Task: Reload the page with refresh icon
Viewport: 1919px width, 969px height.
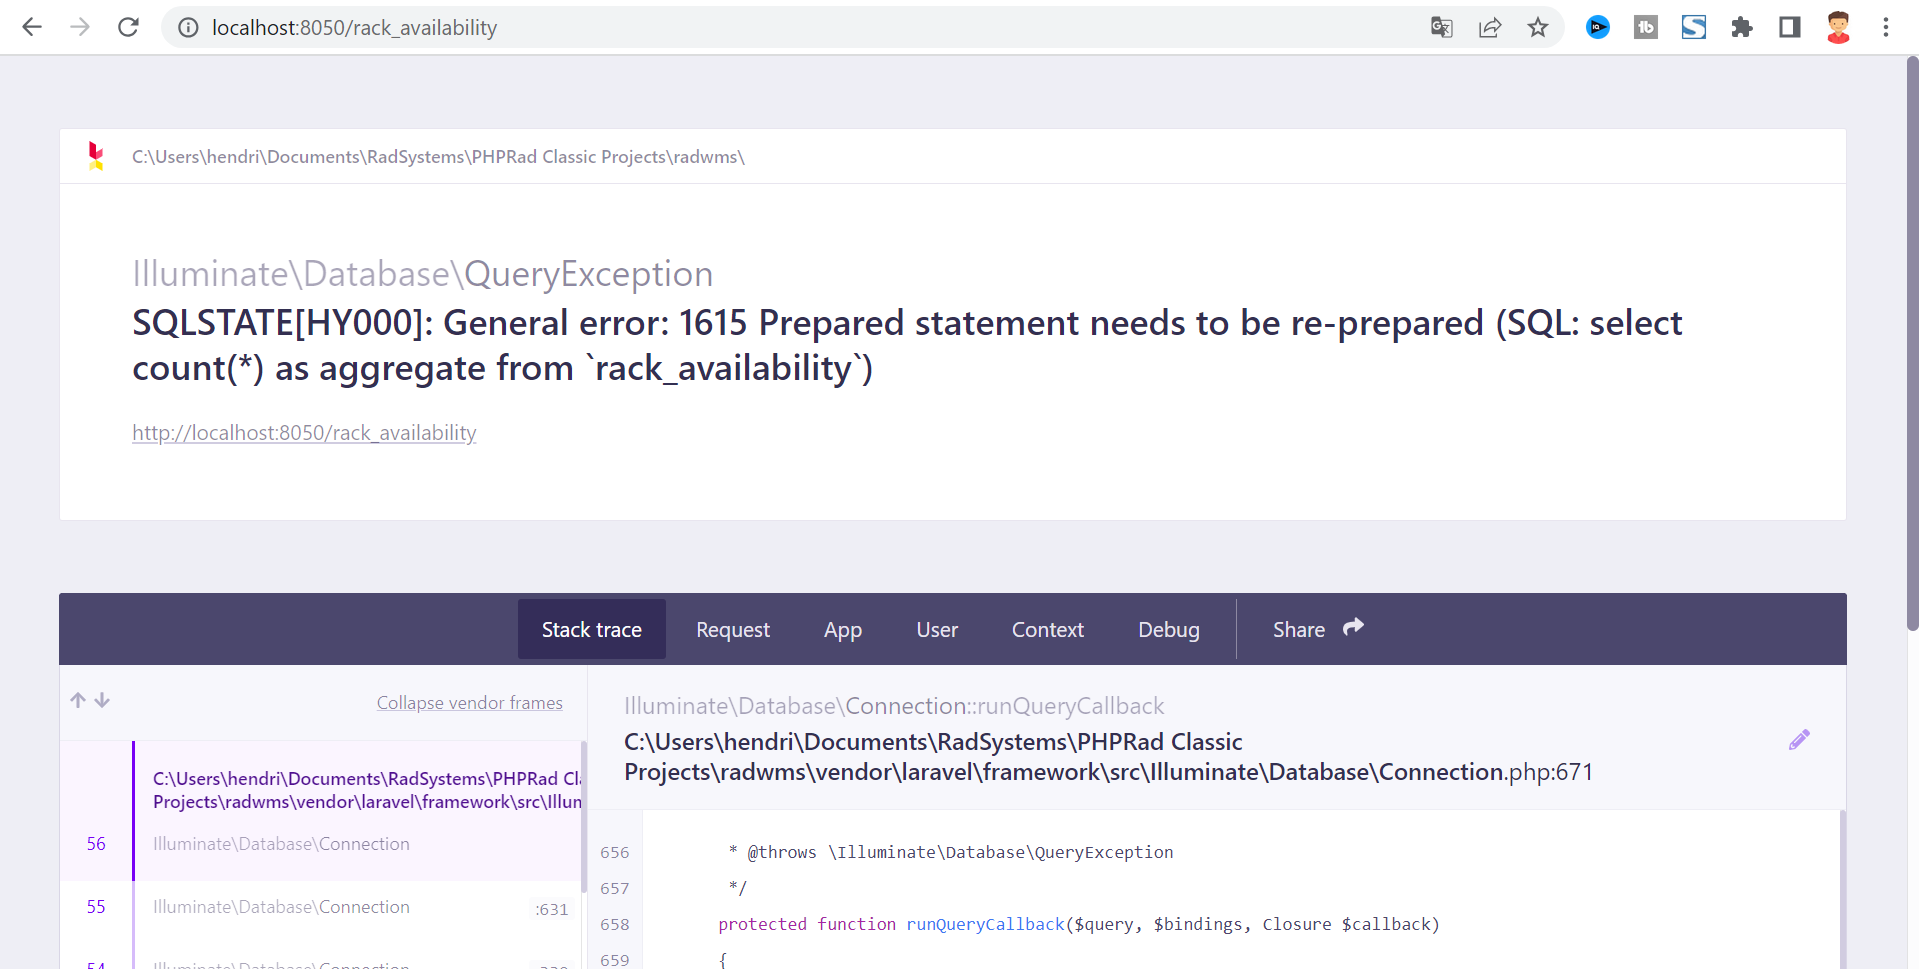Action: [128, 27]
